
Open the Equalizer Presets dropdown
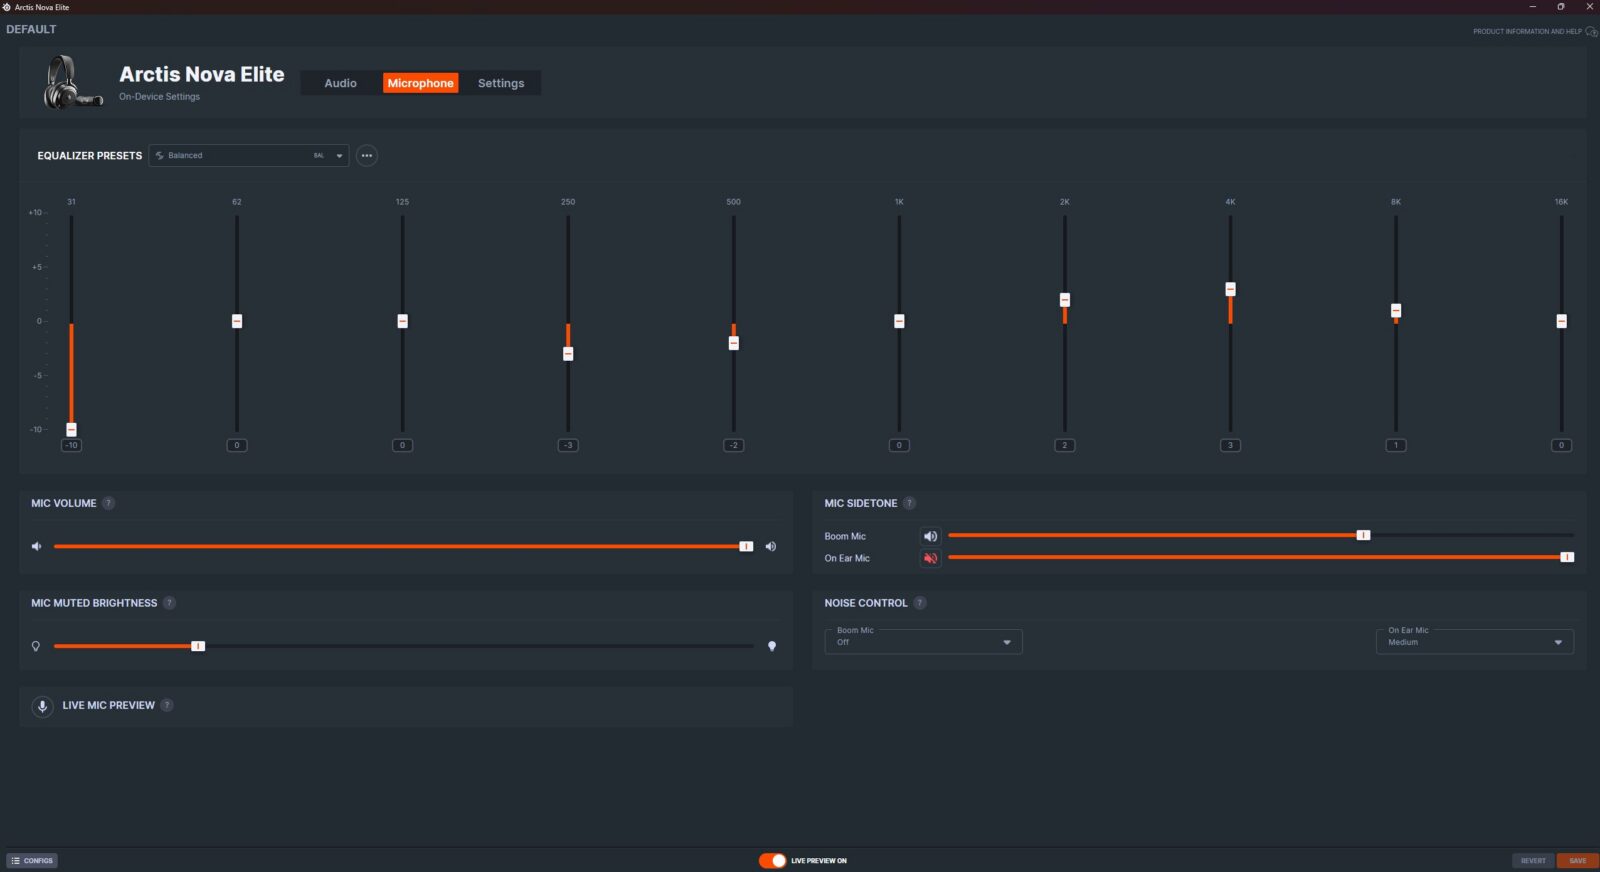pyautogui.click(x=248, y=156)
